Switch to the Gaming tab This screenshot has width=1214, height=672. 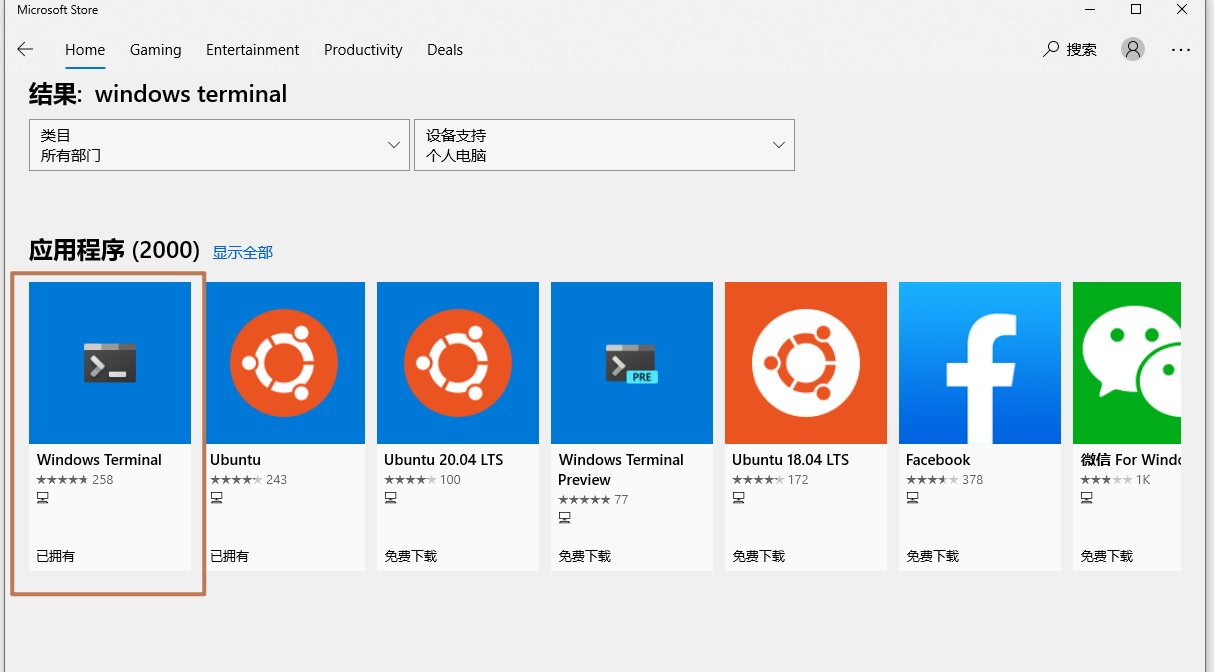156,49
